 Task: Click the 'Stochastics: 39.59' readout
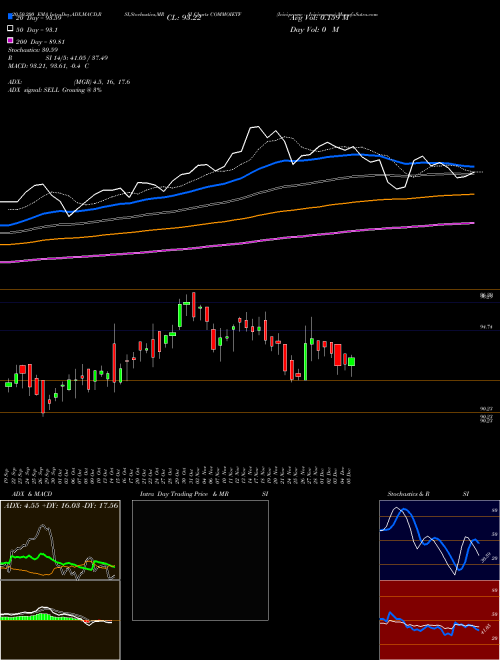tap(32, 50)
